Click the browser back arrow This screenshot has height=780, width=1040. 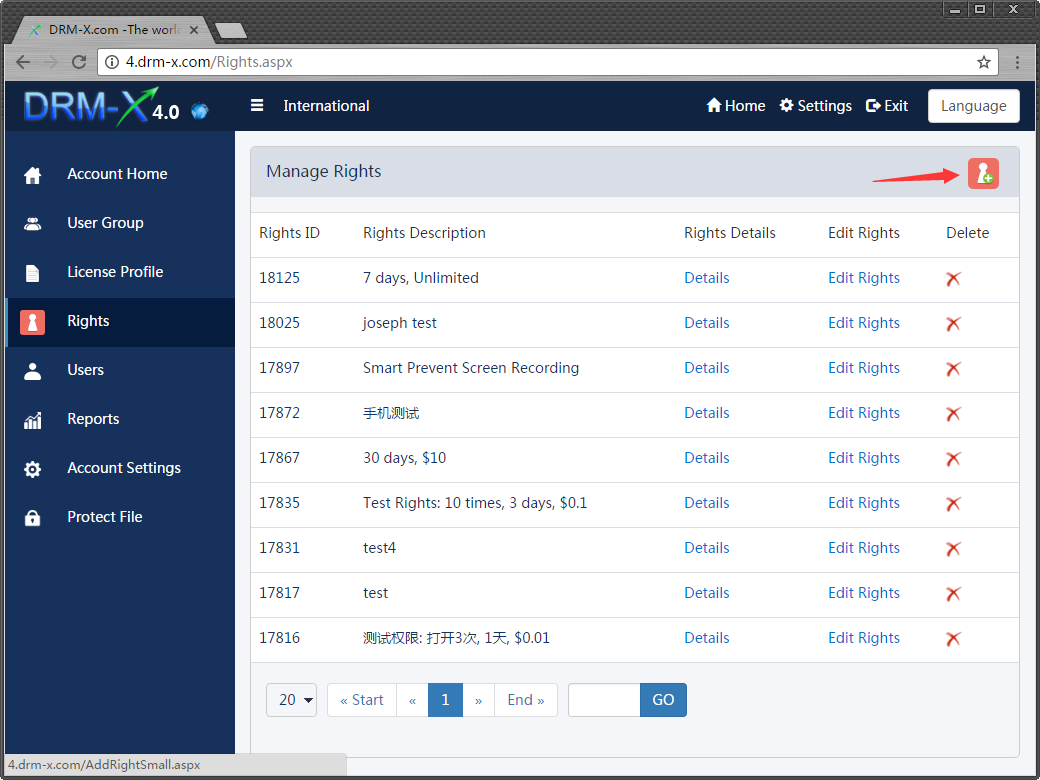coord(23,62)
